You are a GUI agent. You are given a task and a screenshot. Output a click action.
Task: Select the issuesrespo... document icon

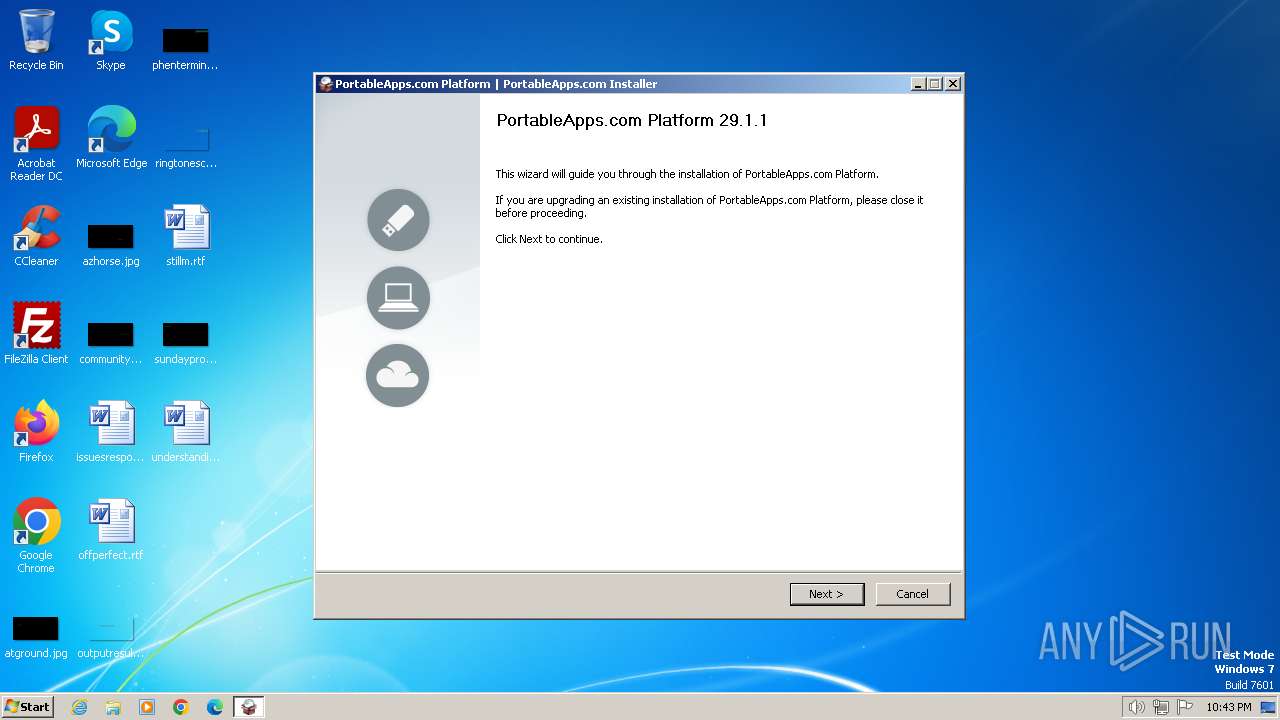111,432
